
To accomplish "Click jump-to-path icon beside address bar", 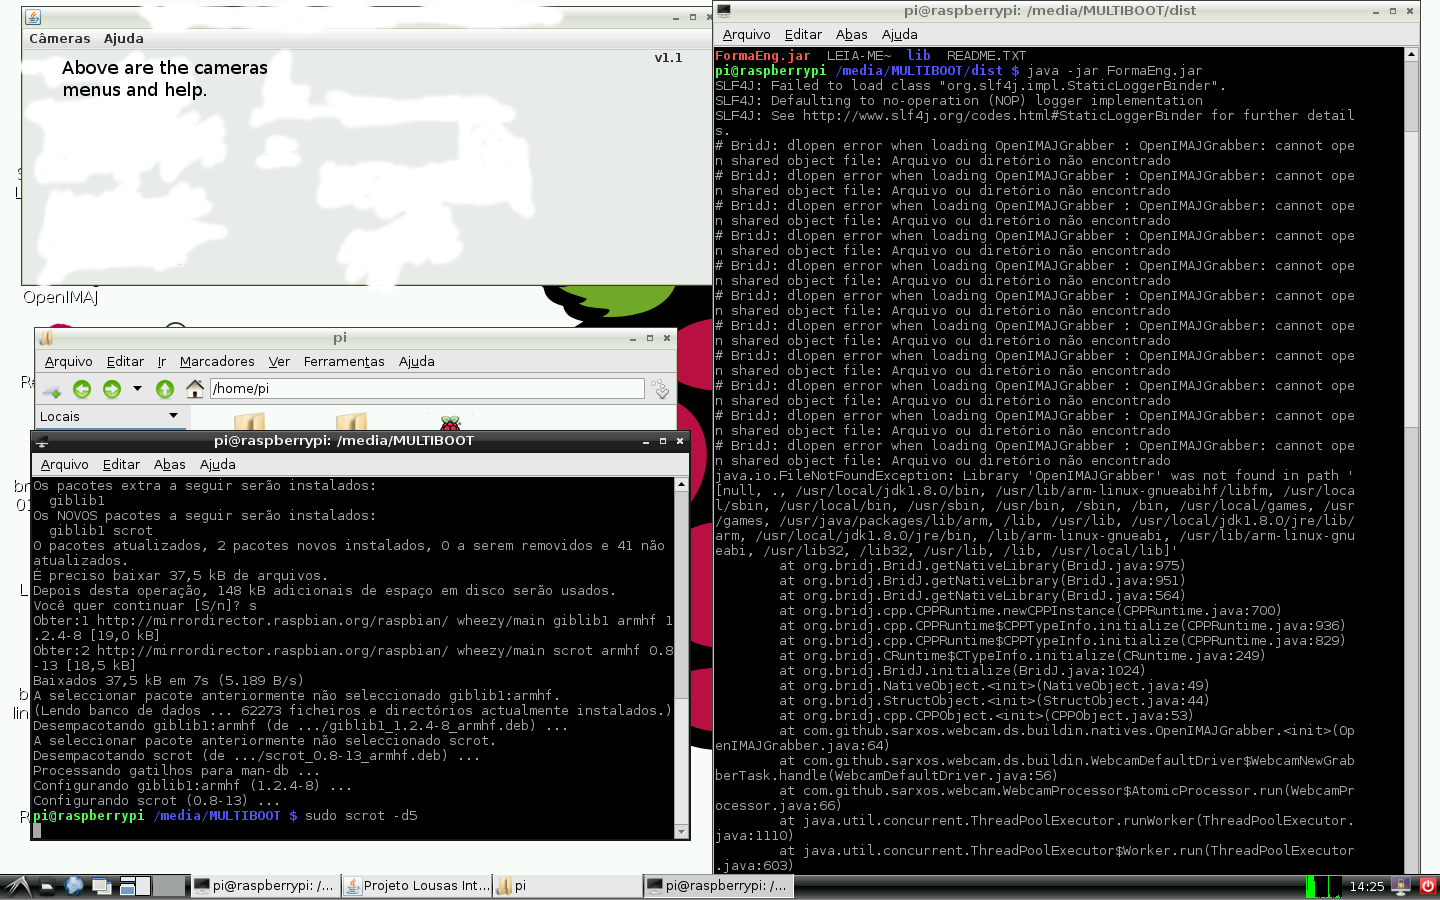I will click(660, 389).
